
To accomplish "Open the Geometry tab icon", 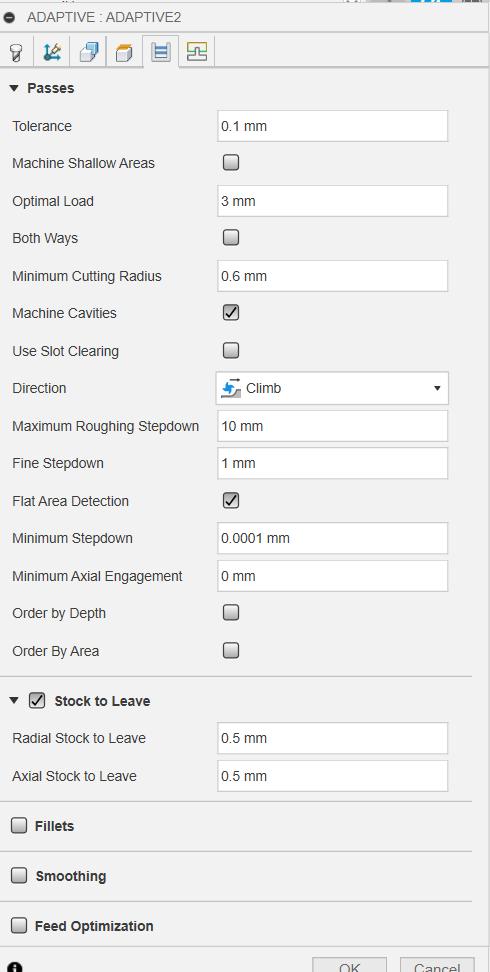I will tap(53, 52).
